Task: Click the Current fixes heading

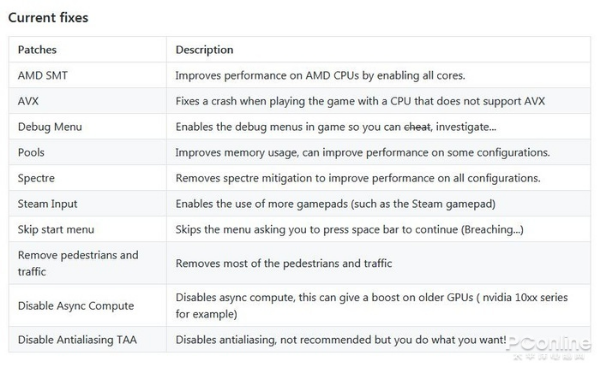Action: (x=48, y=18)
